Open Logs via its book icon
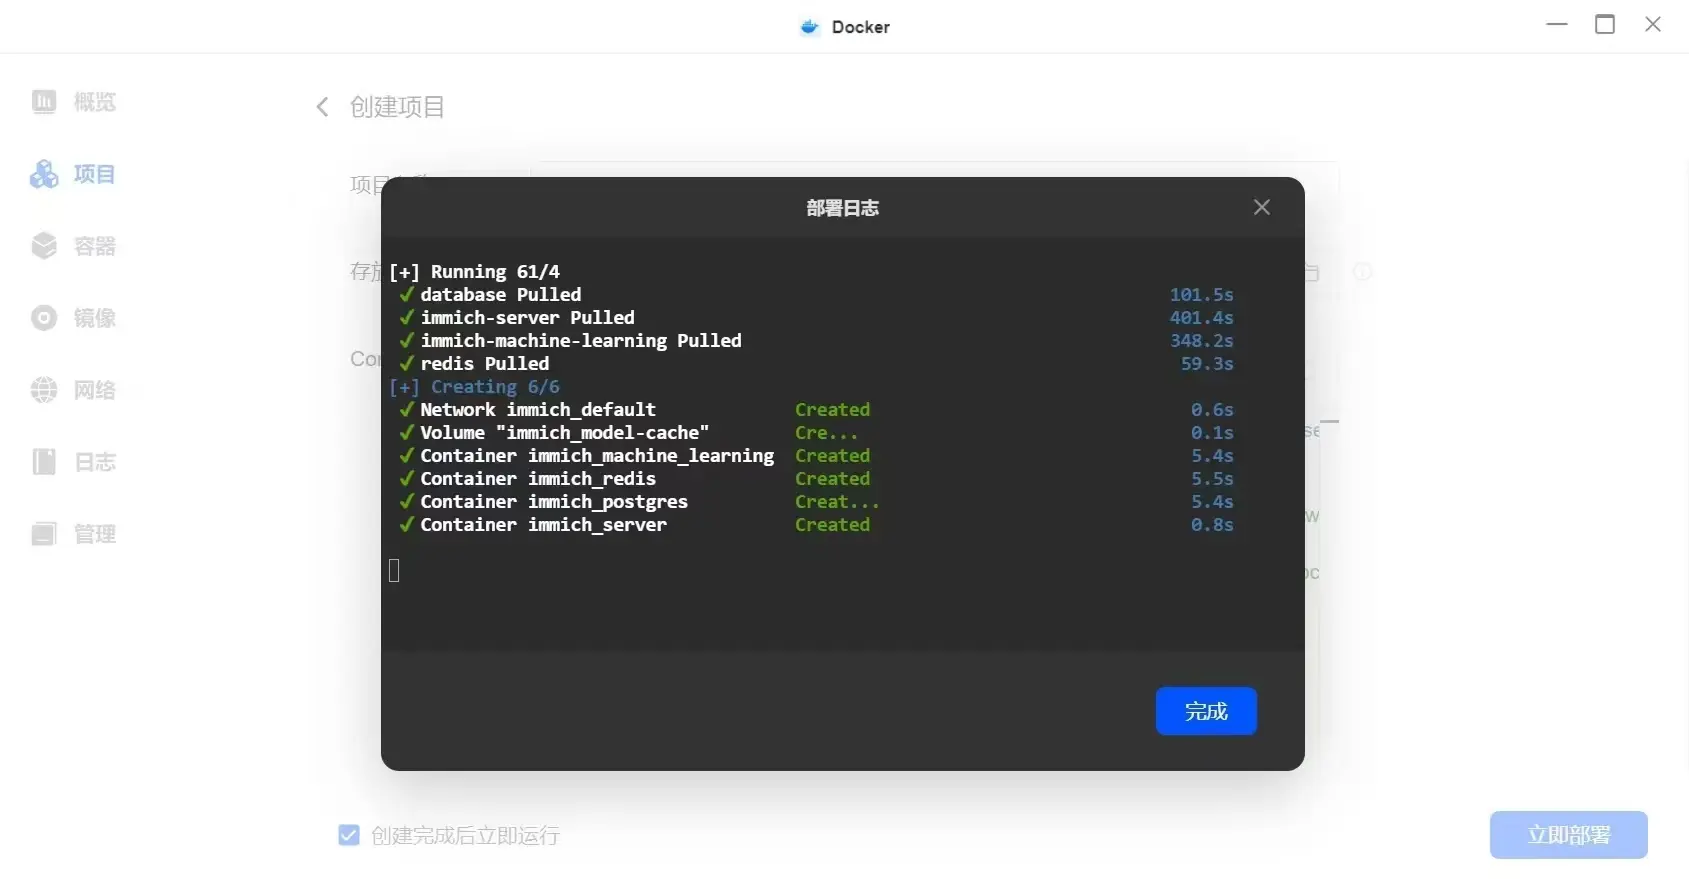1689x879 pixels. click(44, 462)
